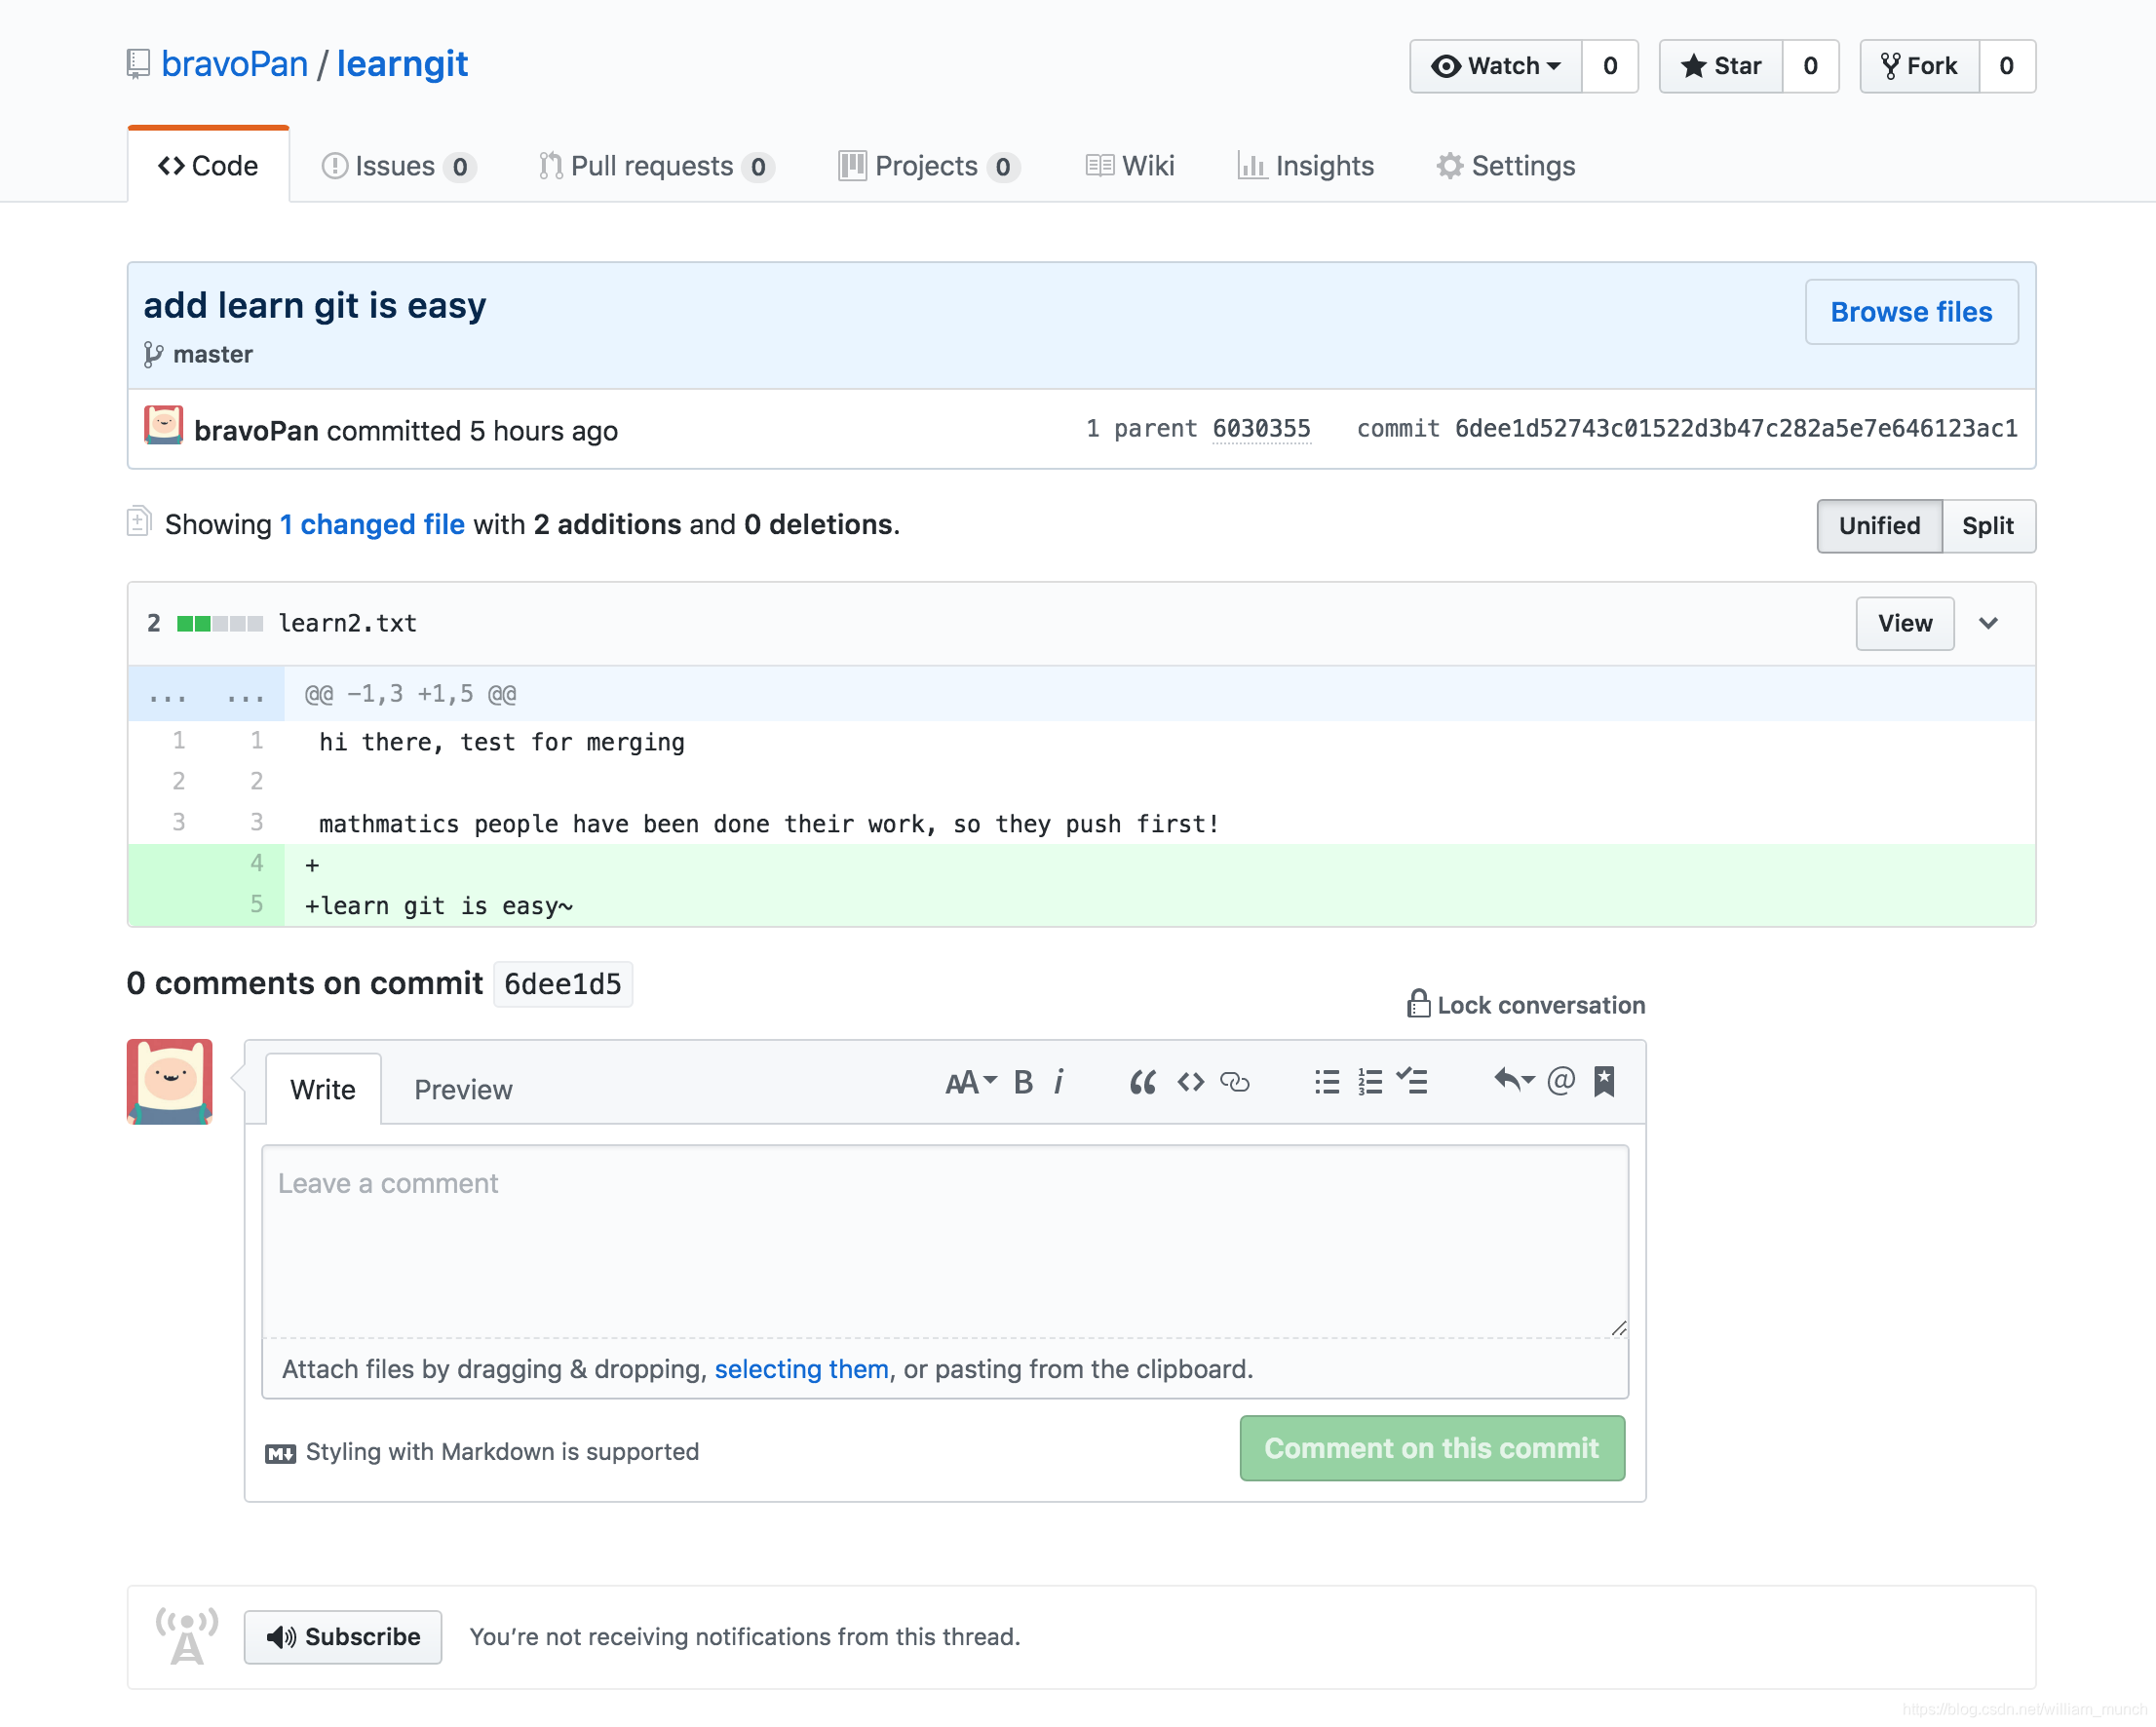Click the master branch icon
The image size is (2156, 1727).
pyautogui.click(x=153, y=355)
